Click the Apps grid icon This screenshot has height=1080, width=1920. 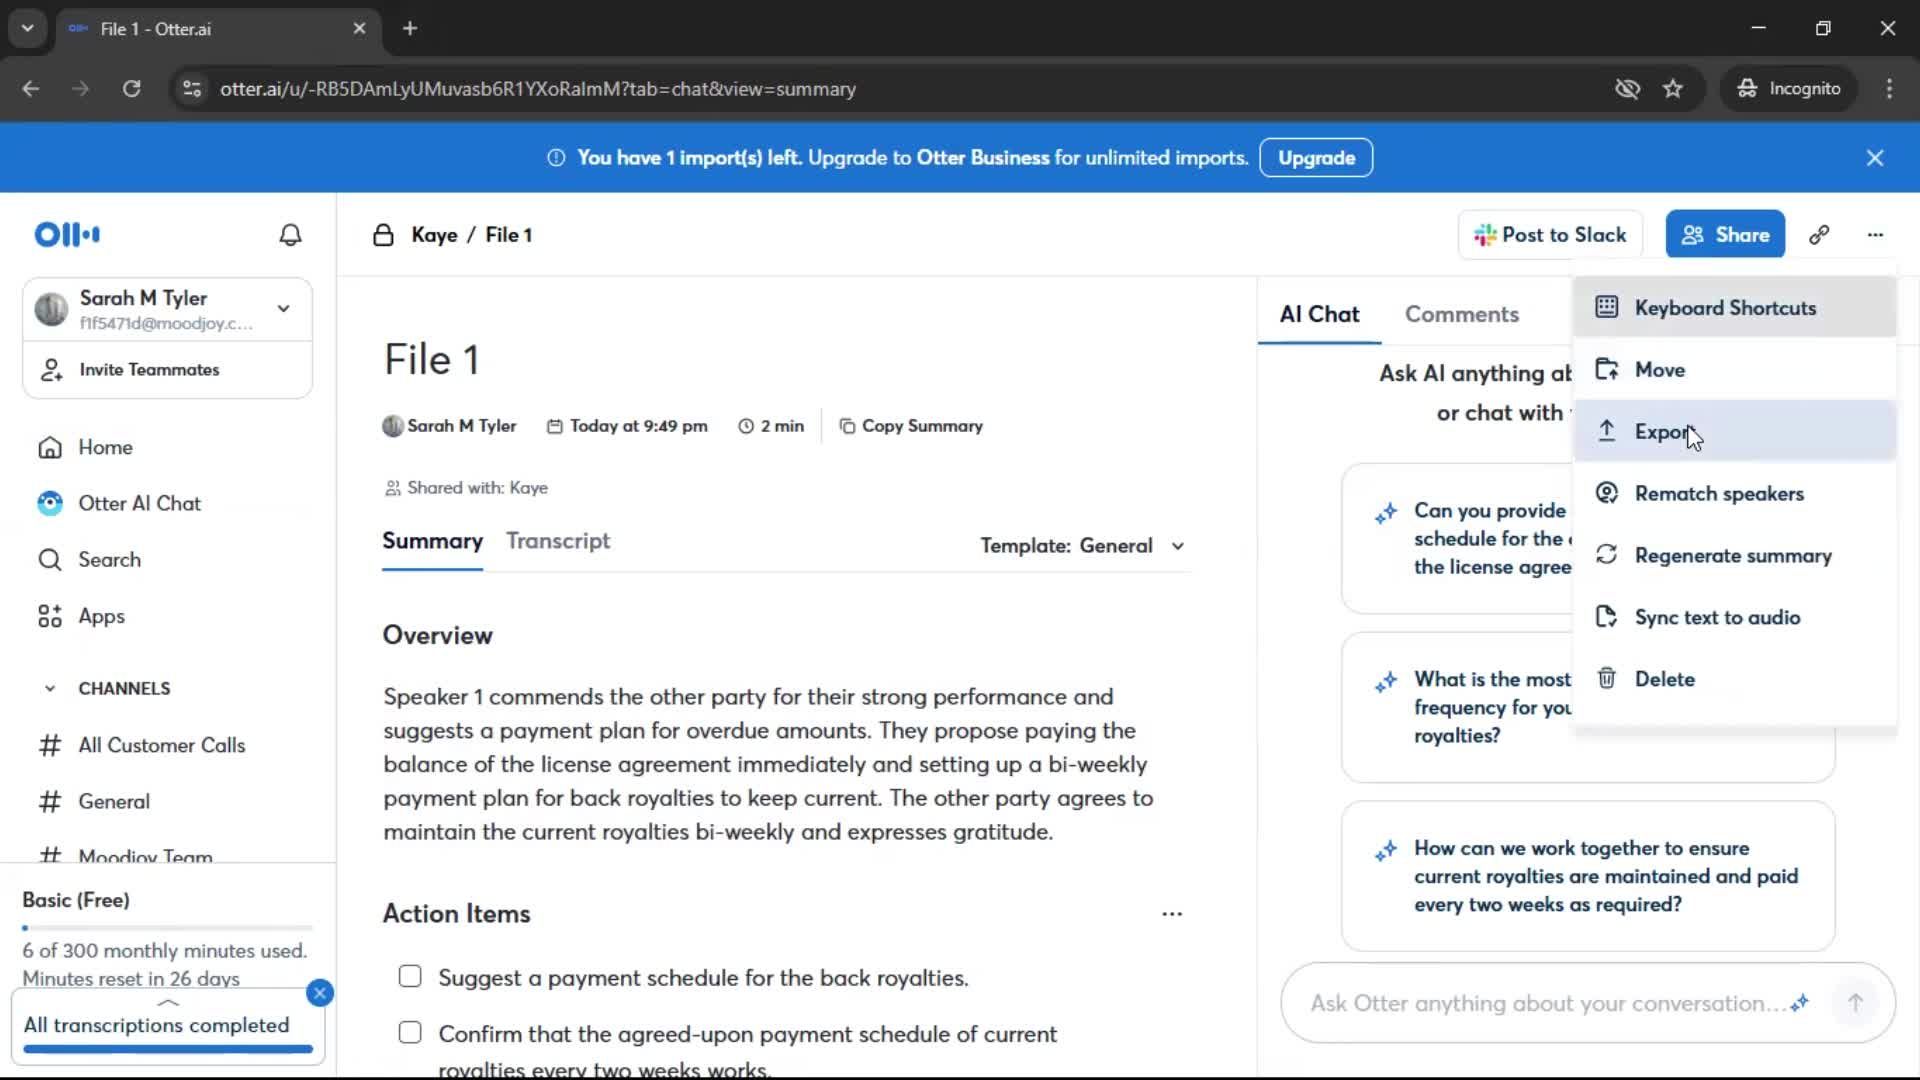click(x=50, y=616)
